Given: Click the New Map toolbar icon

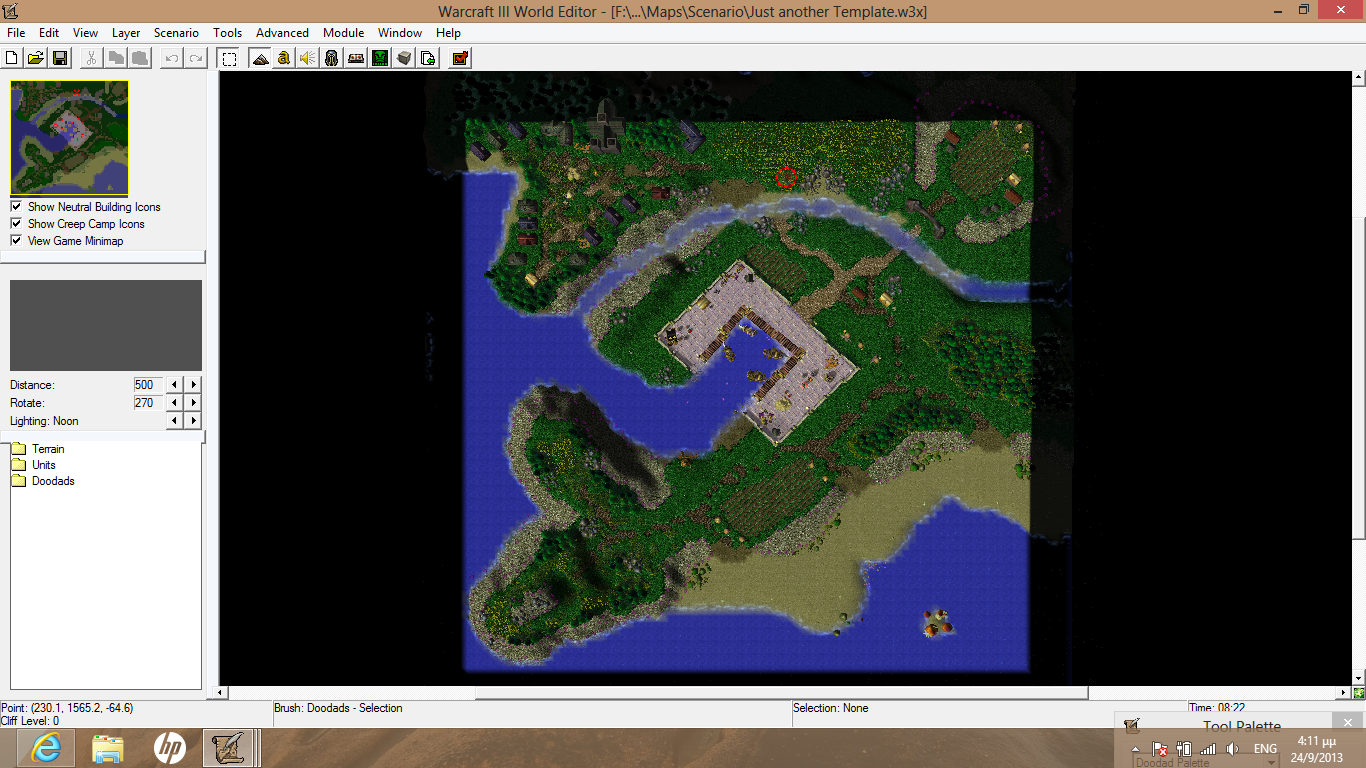Looking at the screenshot, I should tap(13, 58).
